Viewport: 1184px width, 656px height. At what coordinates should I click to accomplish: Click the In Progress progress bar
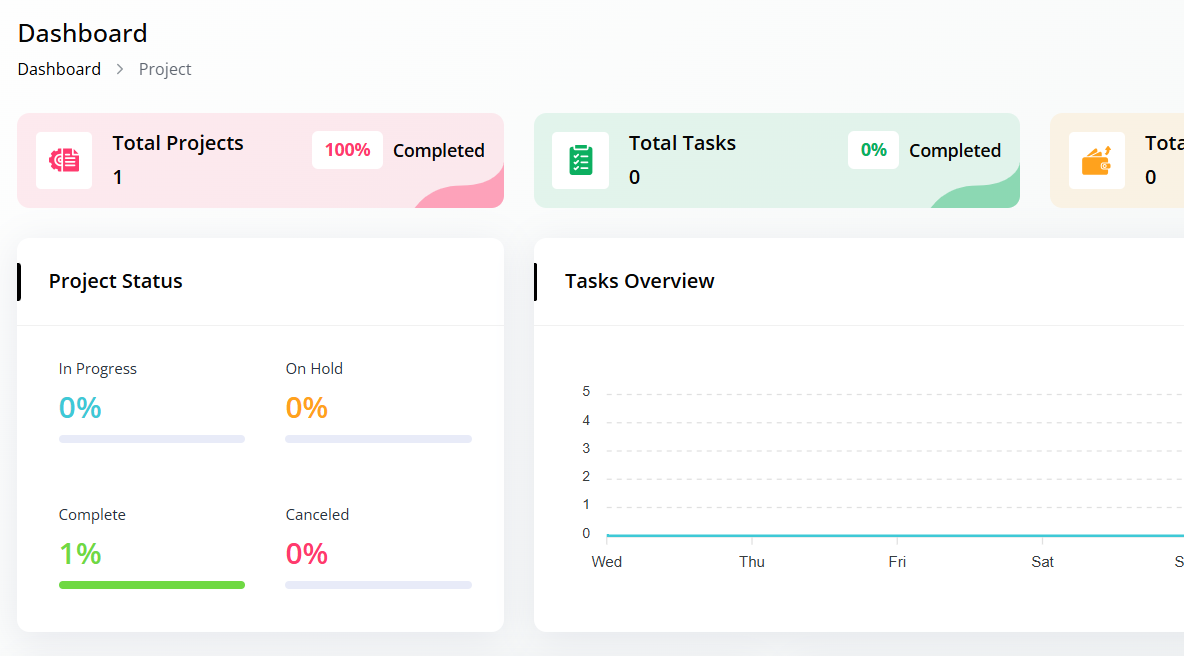151,439
